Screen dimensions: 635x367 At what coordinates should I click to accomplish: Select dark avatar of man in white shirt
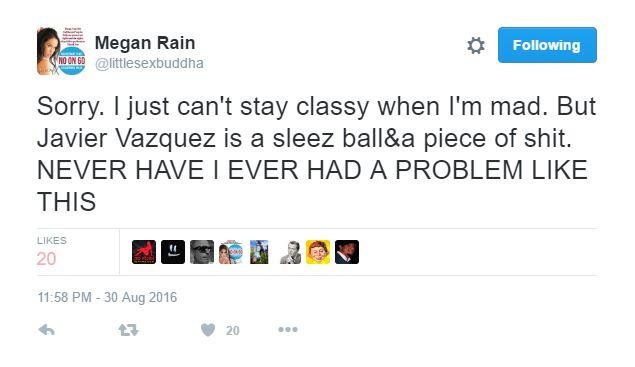347,252
